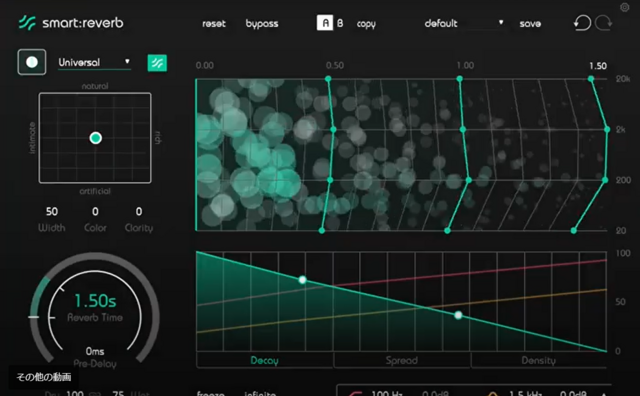Select the Decay tab

coord(264,360)
